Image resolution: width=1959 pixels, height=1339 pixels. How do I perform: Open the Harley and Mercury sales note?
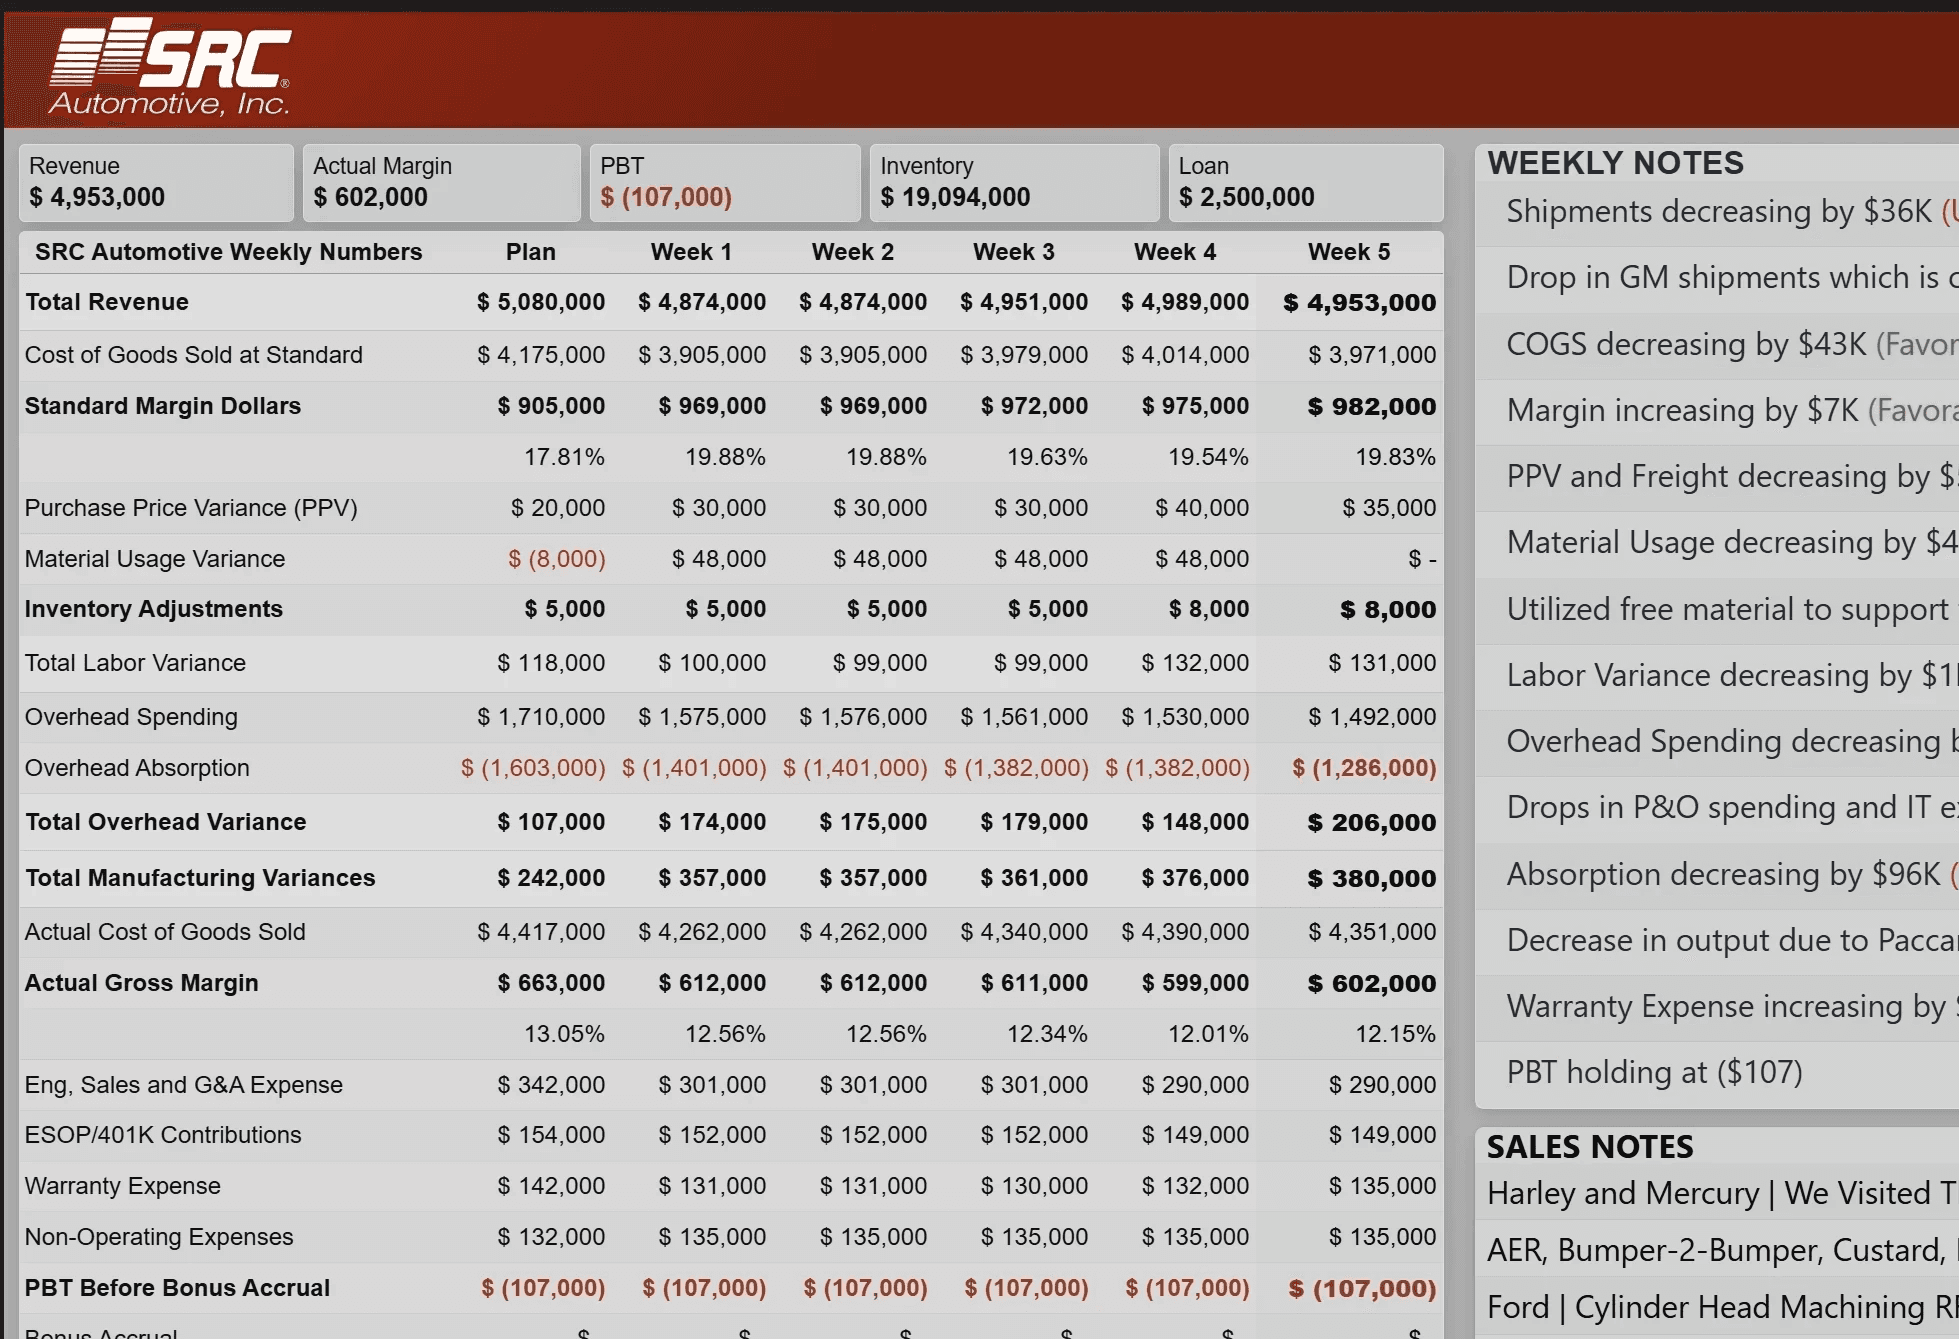point(1718,1193)
